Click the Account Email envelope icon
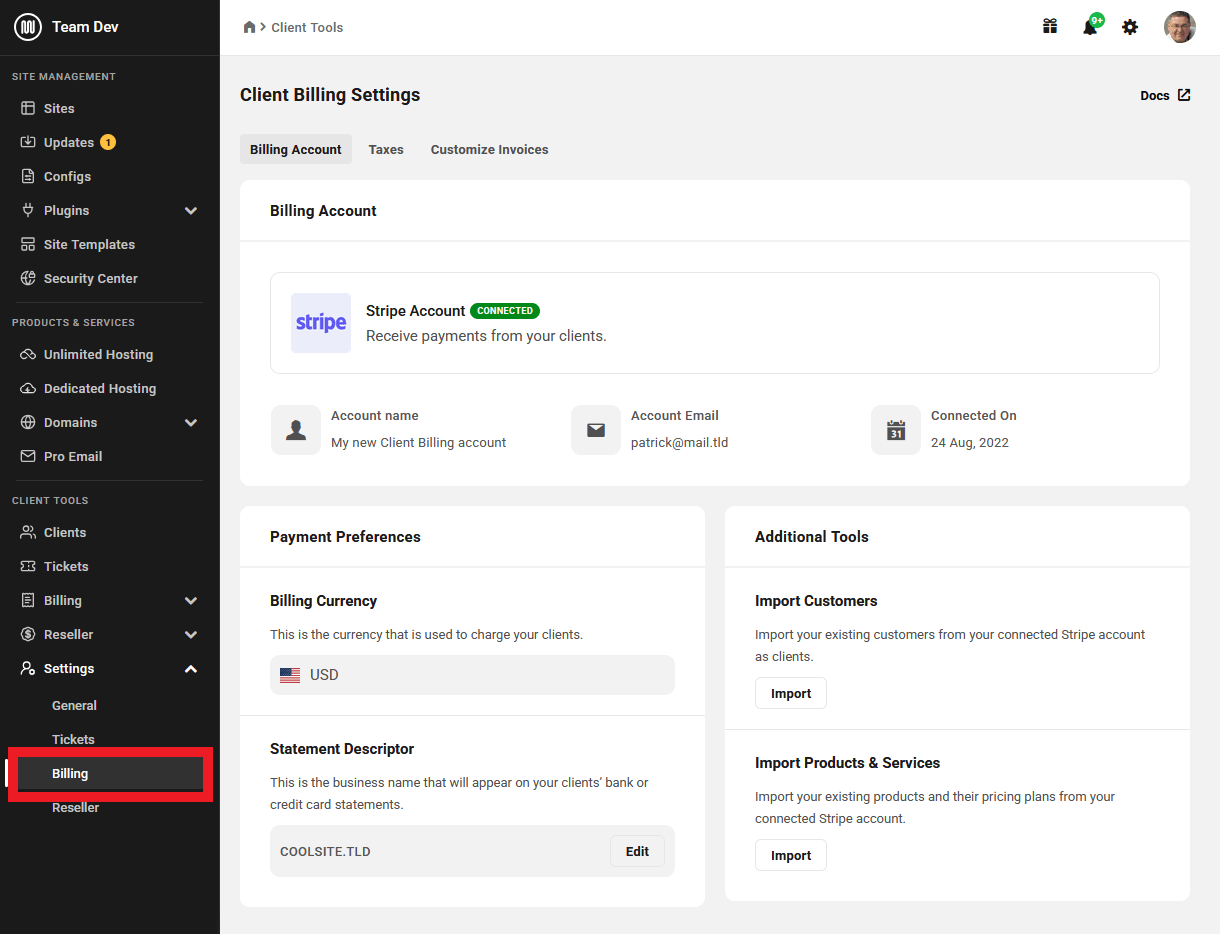 tap(596, 430)
